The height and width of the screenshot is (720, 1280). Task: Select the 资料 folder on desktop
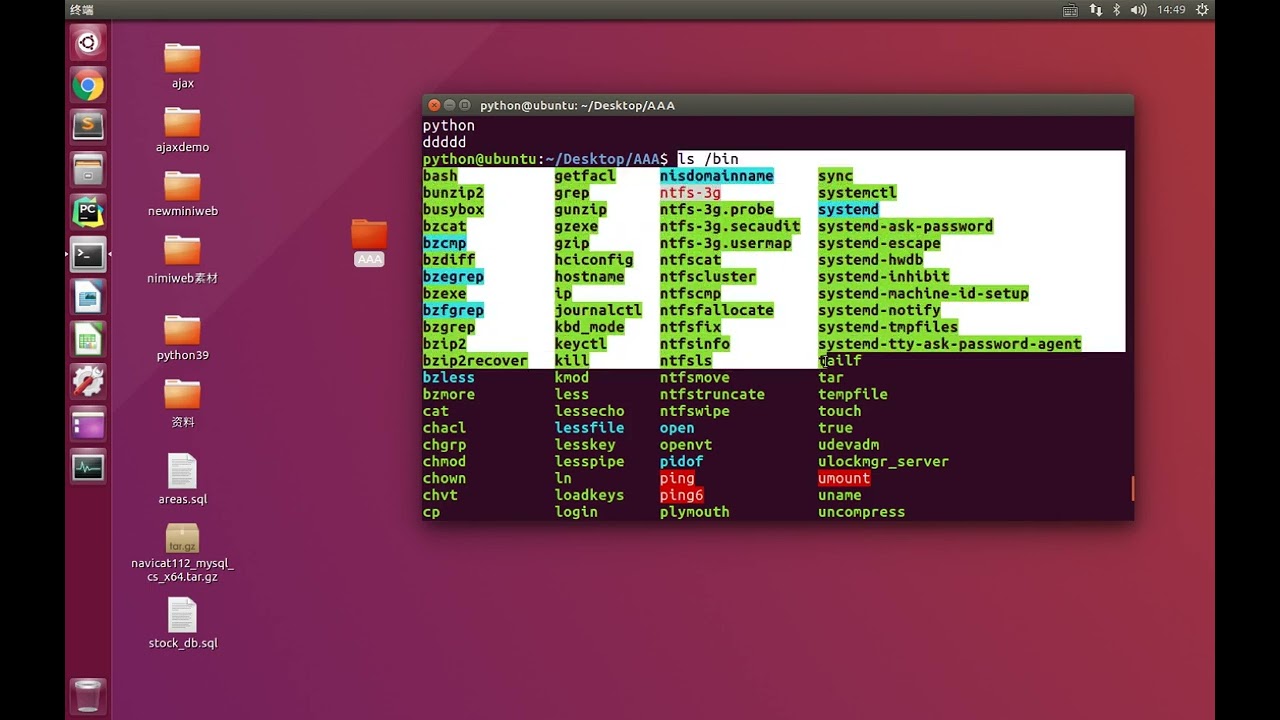coord(182,404)
